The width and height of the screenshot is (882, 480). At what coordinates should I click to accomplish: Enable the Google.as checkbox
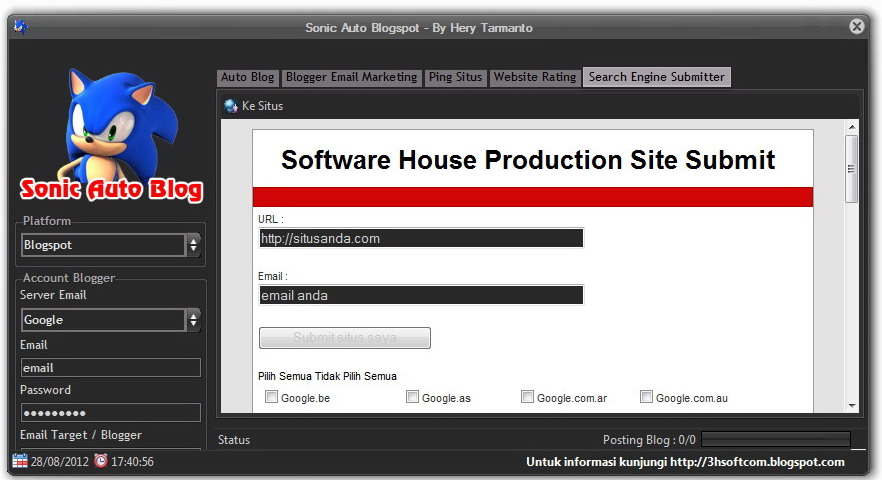[x=412, y=397]
